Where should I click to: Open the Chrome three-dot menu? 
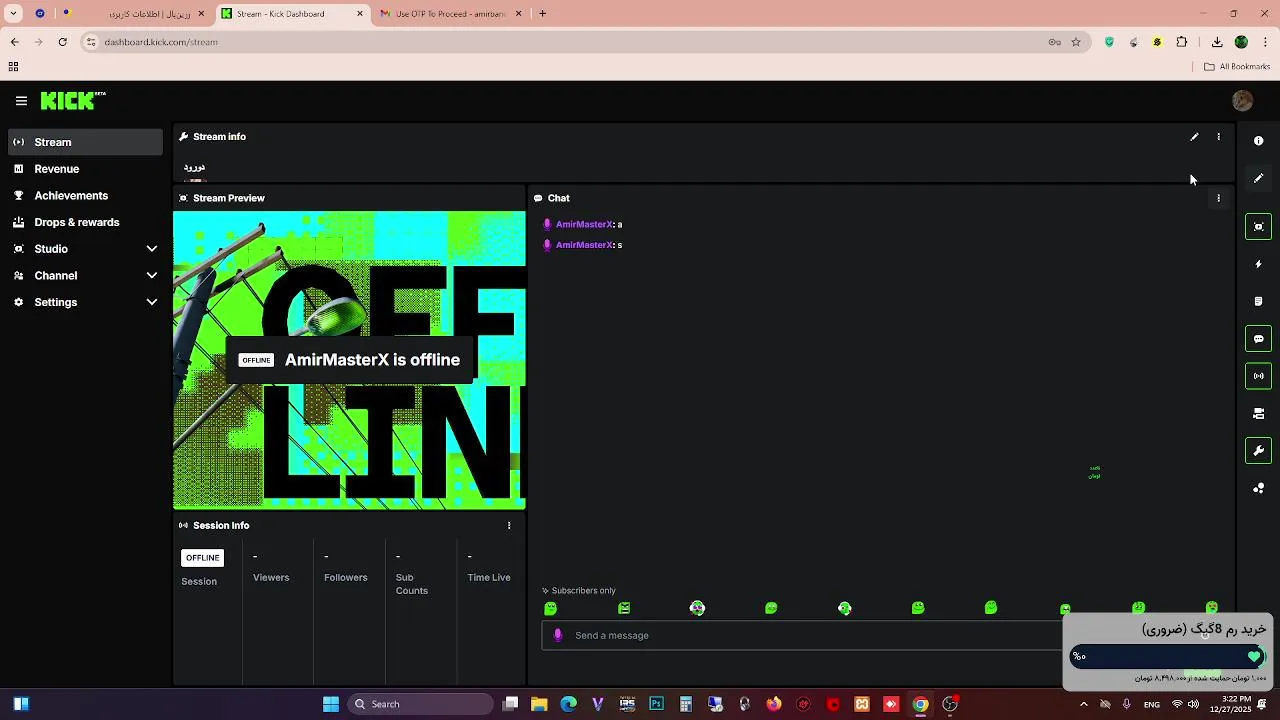click(x=1265, y=42)
